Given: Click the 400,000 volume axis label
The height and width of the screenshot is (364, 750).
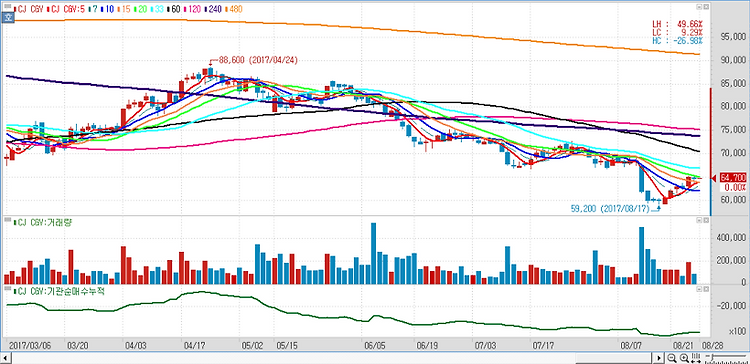Looking at the screenshot, I should (730, 238).
